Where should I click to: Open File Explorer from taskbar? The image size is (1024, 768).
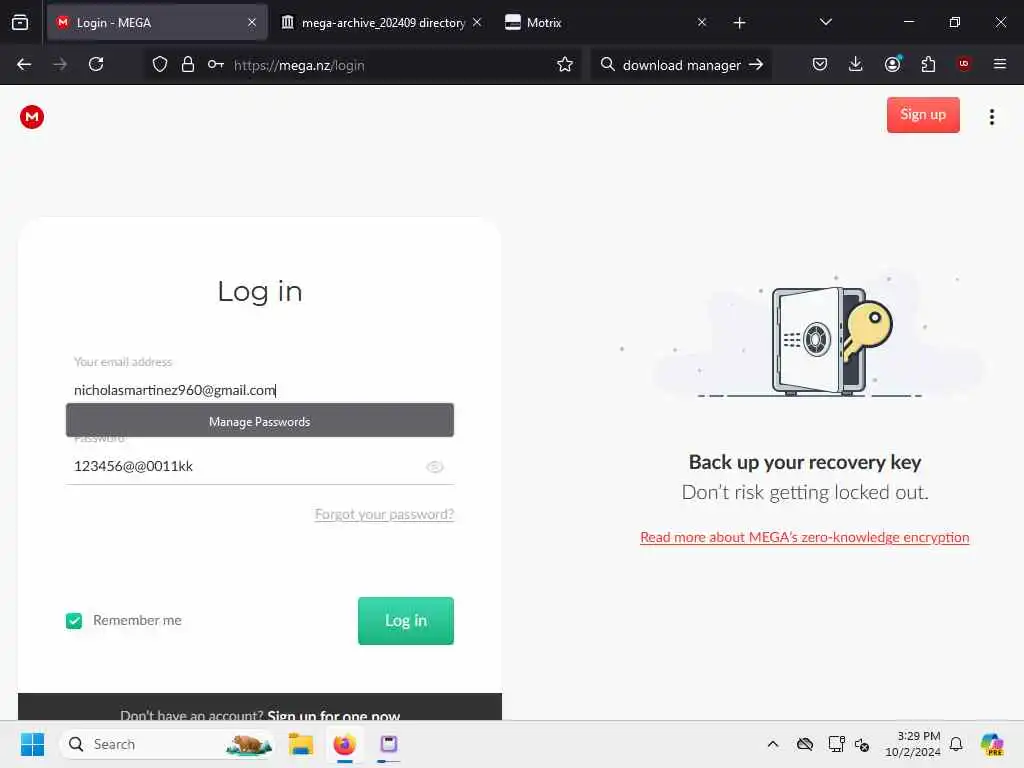pyautogui.click(x=301, y=744)
